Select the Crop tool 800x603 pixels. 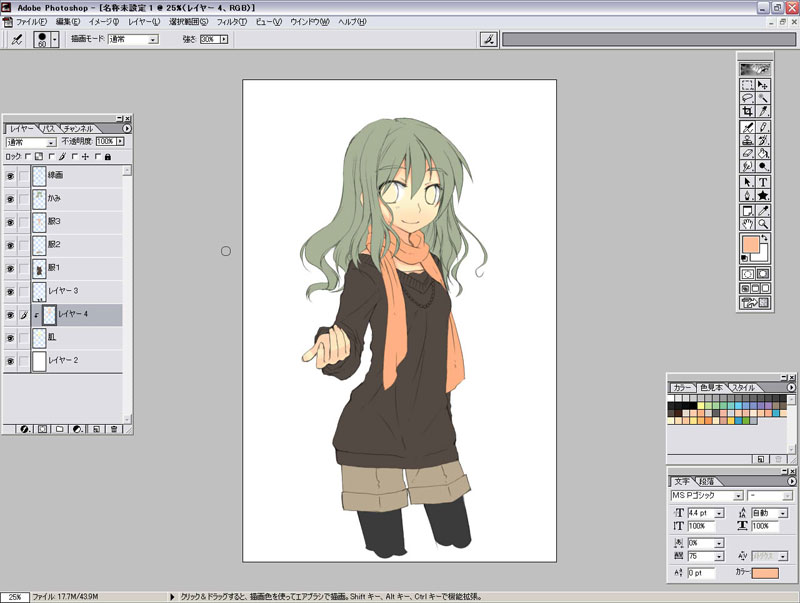click(747, 111)
